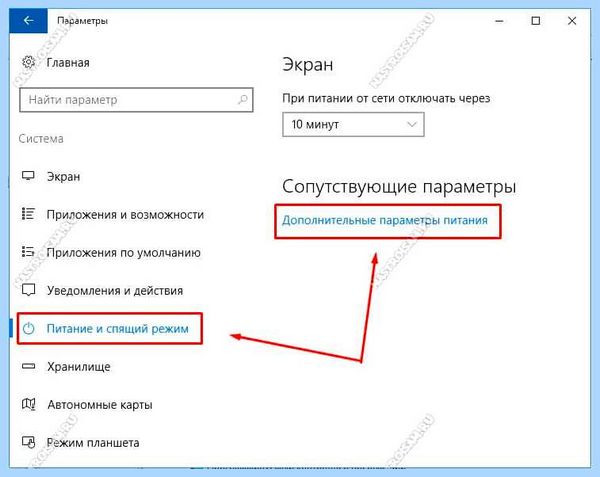
Task: Select Питание и спящий режим
Action: point(117,329)
